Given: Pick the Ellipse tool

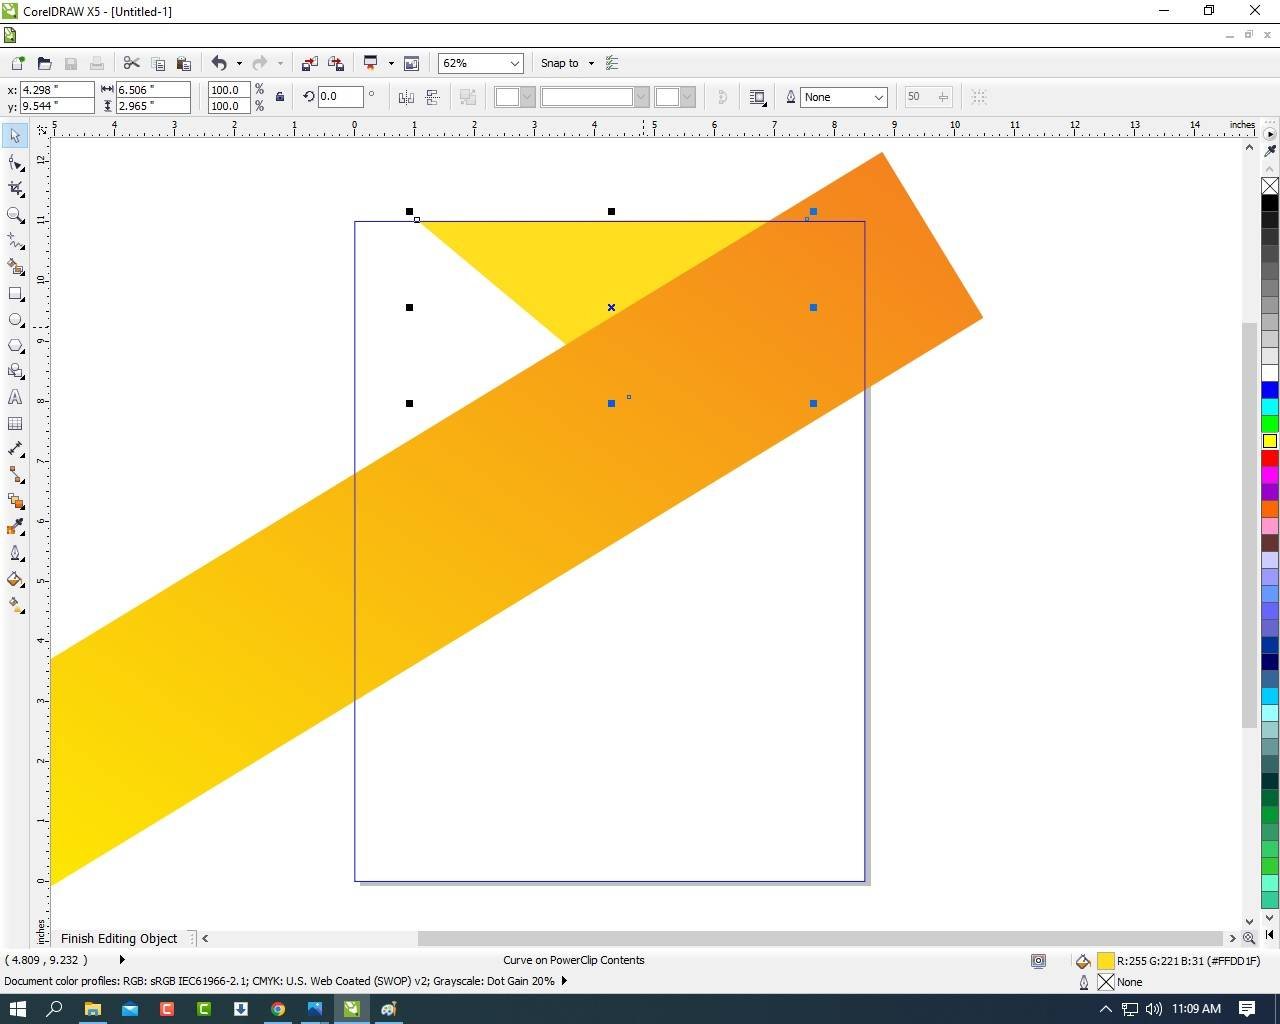Looking at the screenshot, I should point(16,320).
